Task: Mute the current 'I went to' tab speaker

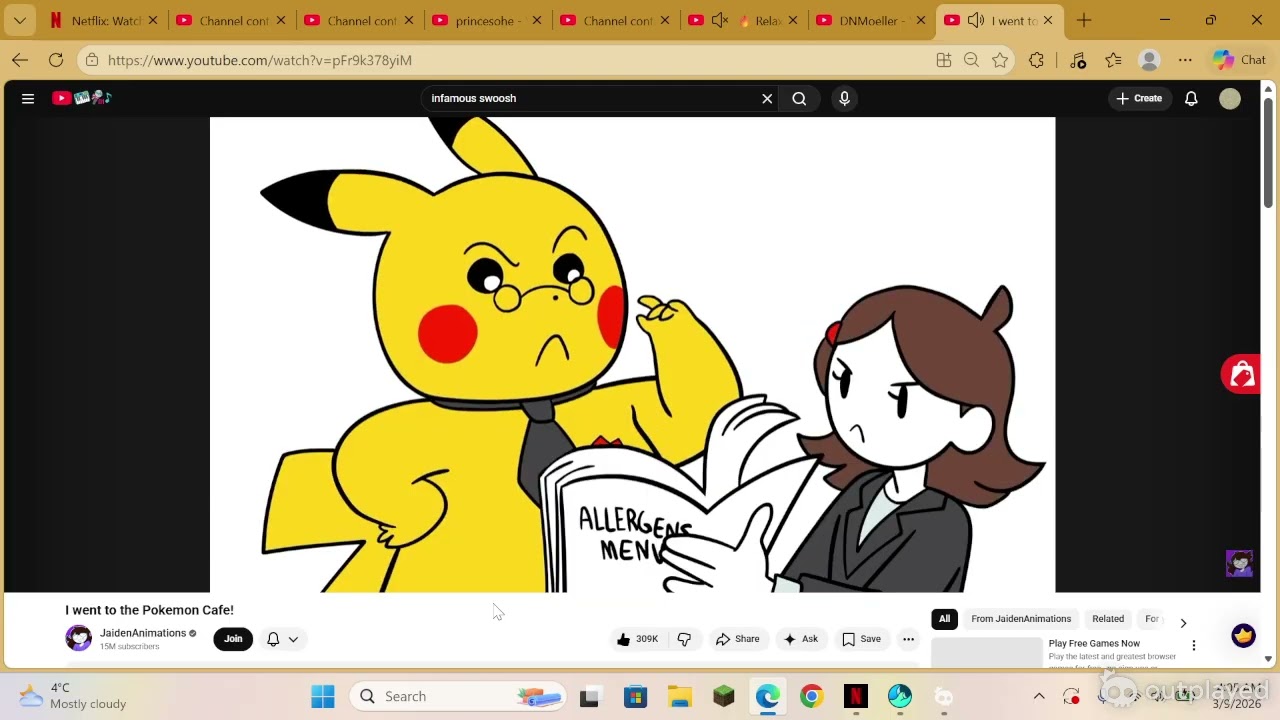Action: 976,20
